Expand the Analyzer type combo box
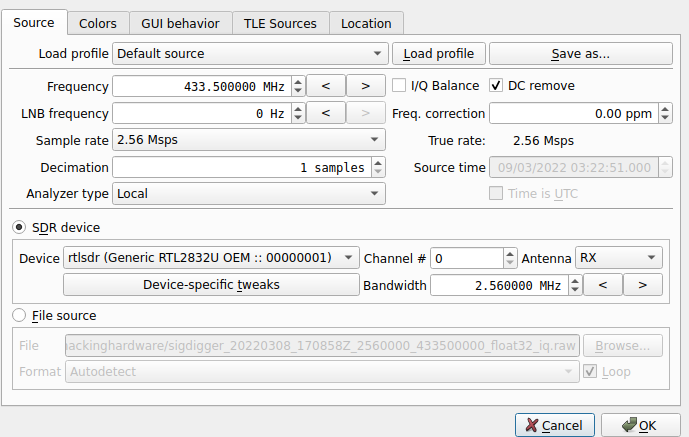 [248, 193]
